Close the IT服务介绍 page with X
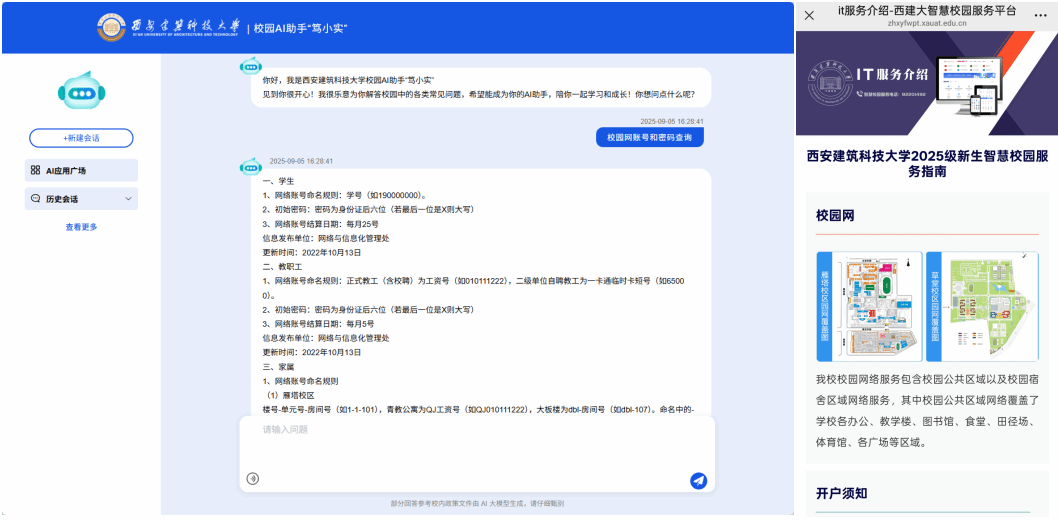The image size is (1058, 520). pos(809,15)
